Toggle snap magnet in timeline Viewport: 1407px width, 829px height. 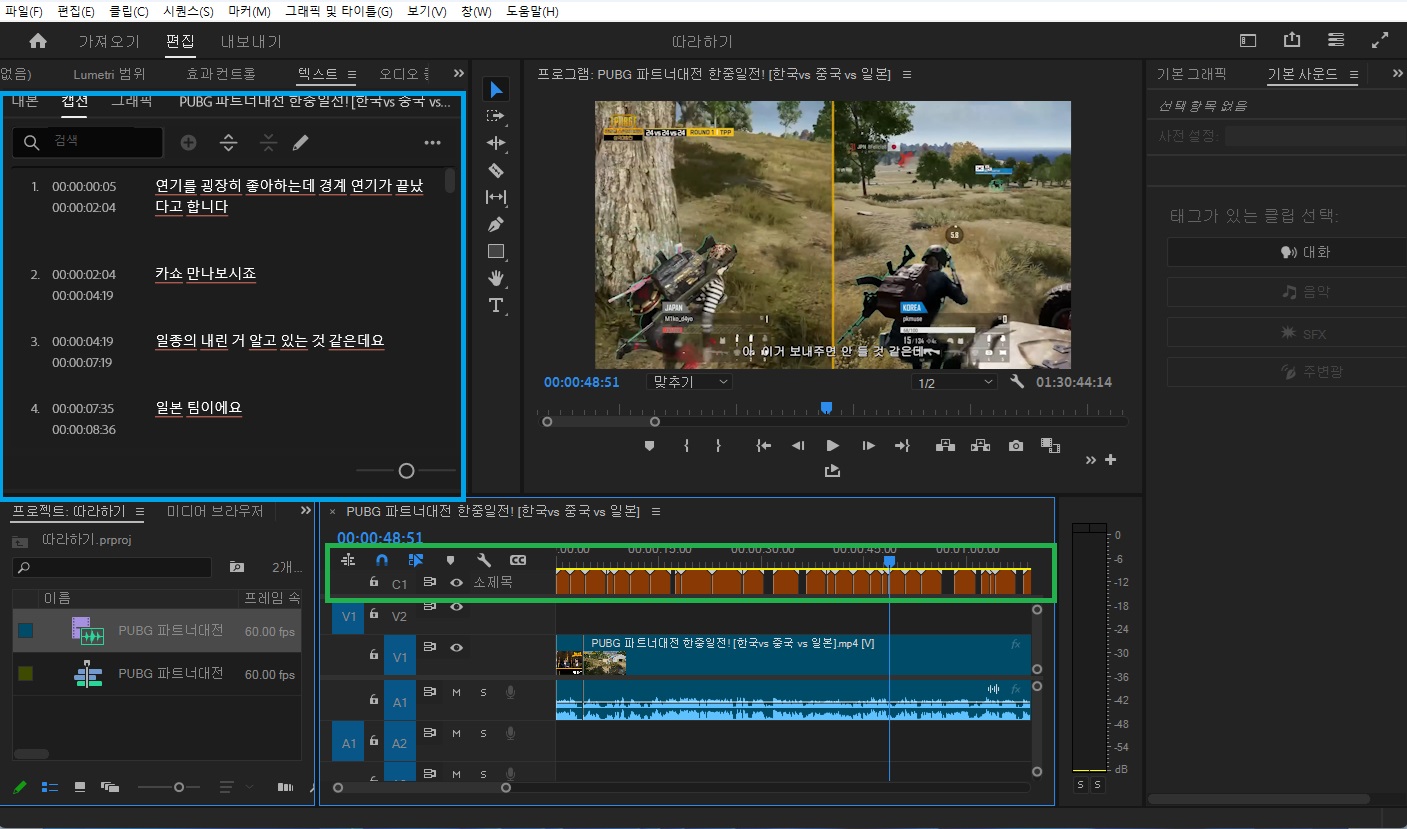point(381,561)
